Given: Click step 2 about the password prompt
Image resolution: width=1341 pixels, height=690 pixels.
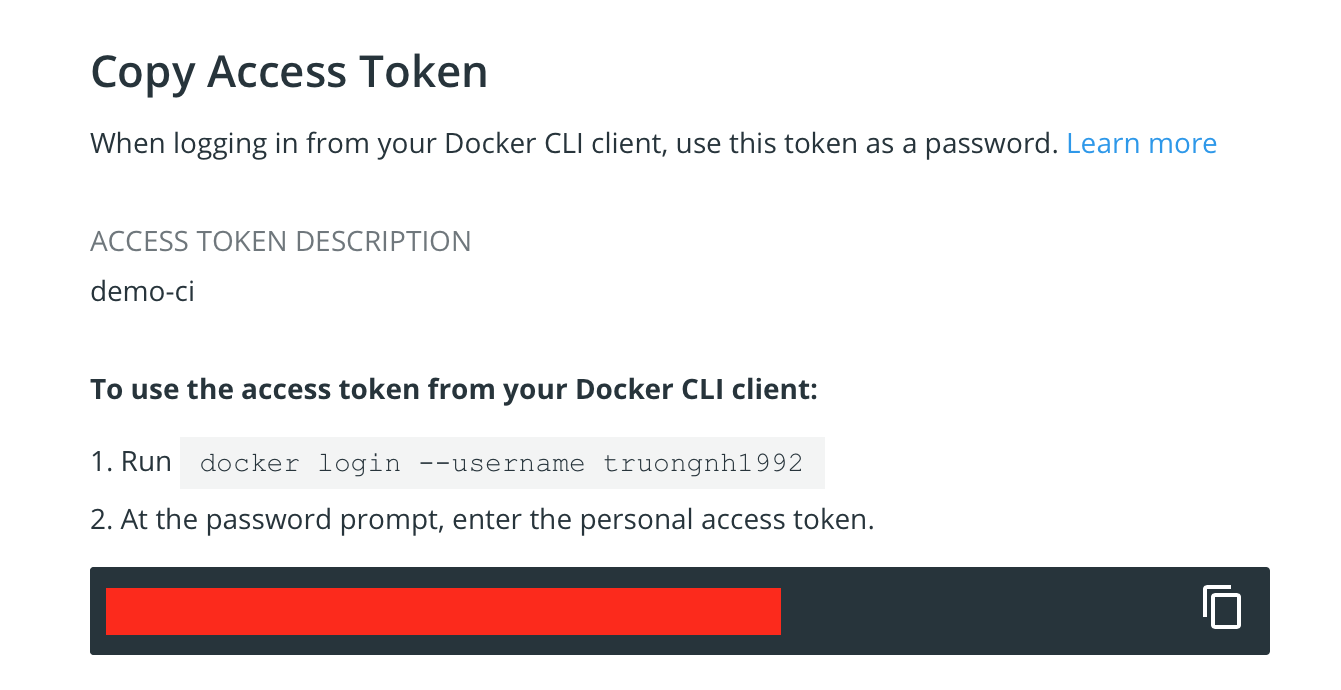Looking at the screenshot, I should tap(483, 520).
